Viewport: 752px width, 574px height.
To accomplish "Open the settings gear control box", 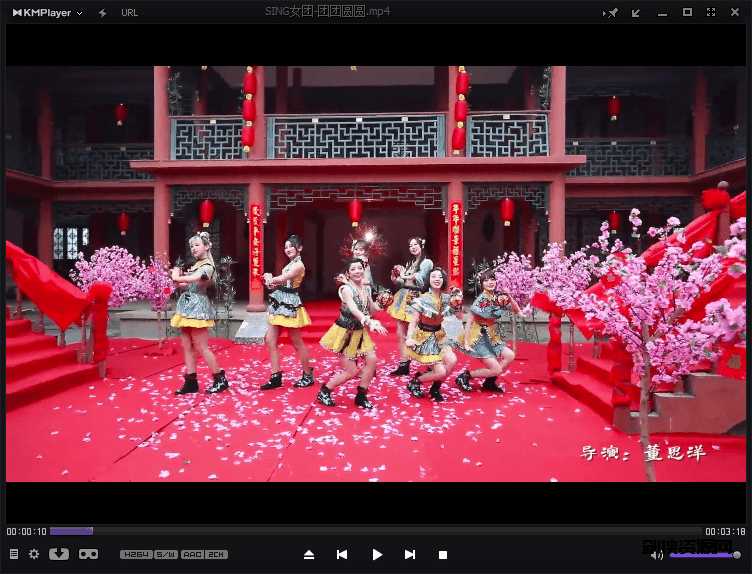I will click(x=34, y=554).
